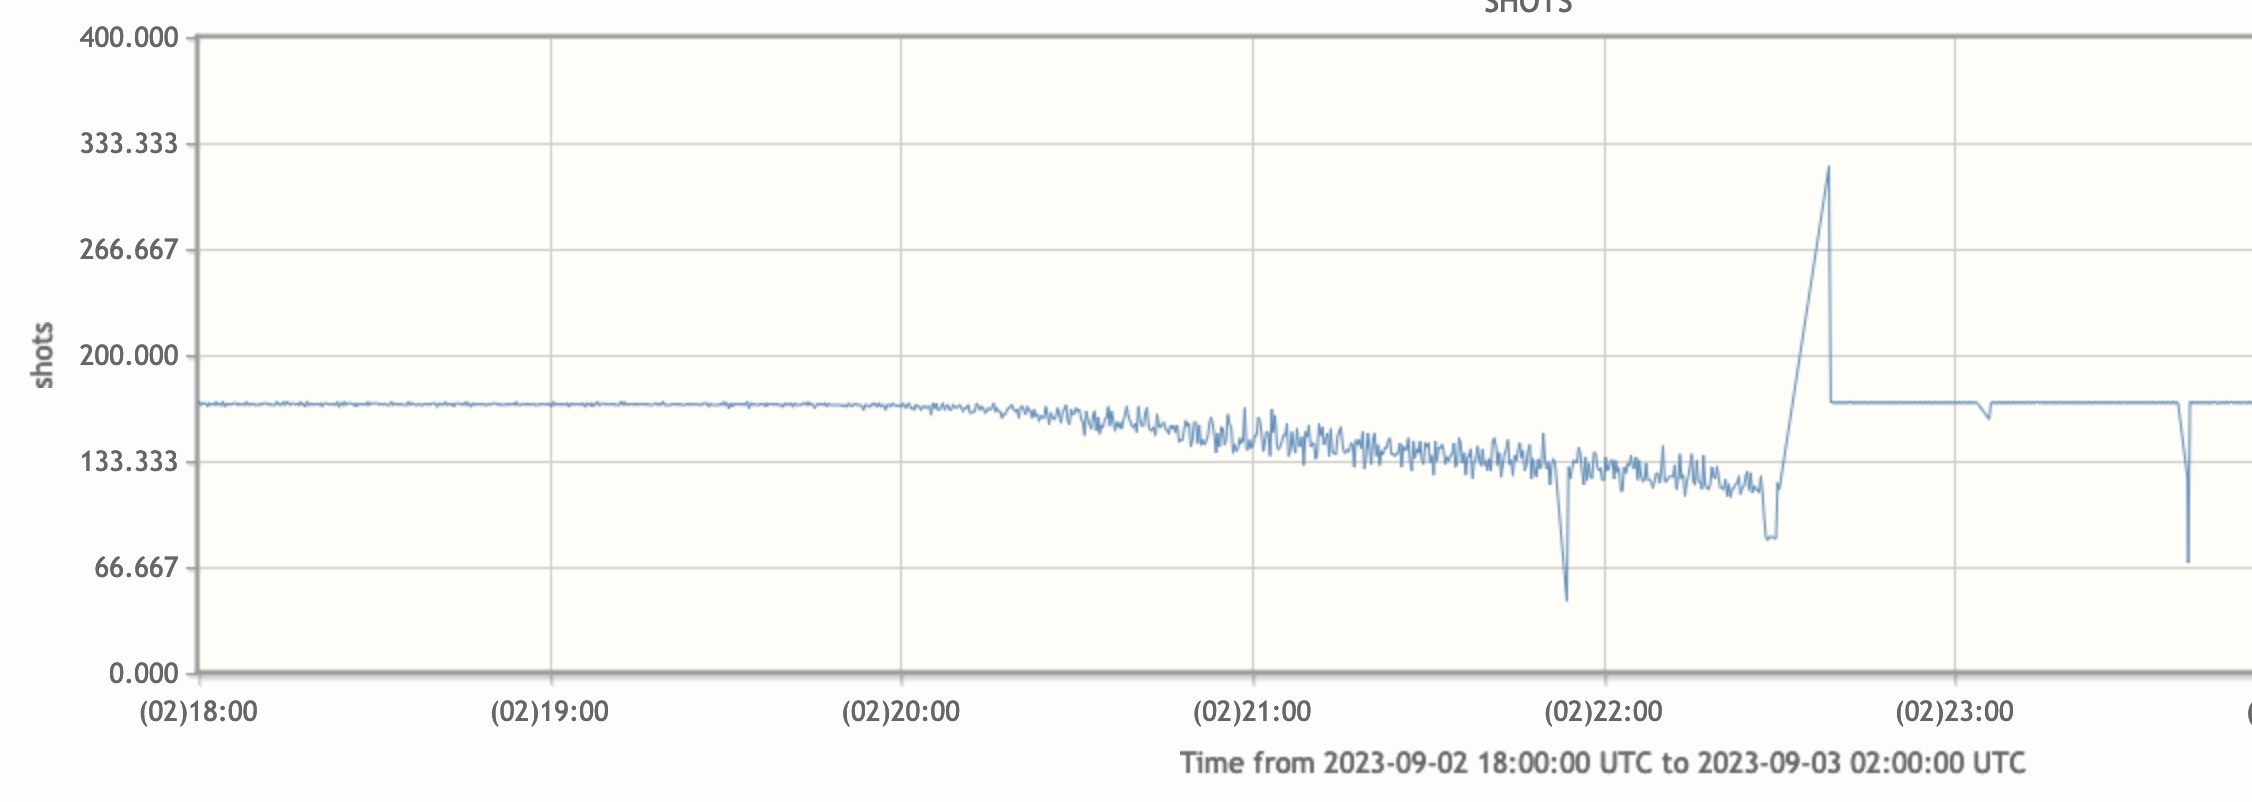Click the 0.000 y-axis label
Image resolution: width=2252 pixels, height=802 pixels.
click(144, 674)
